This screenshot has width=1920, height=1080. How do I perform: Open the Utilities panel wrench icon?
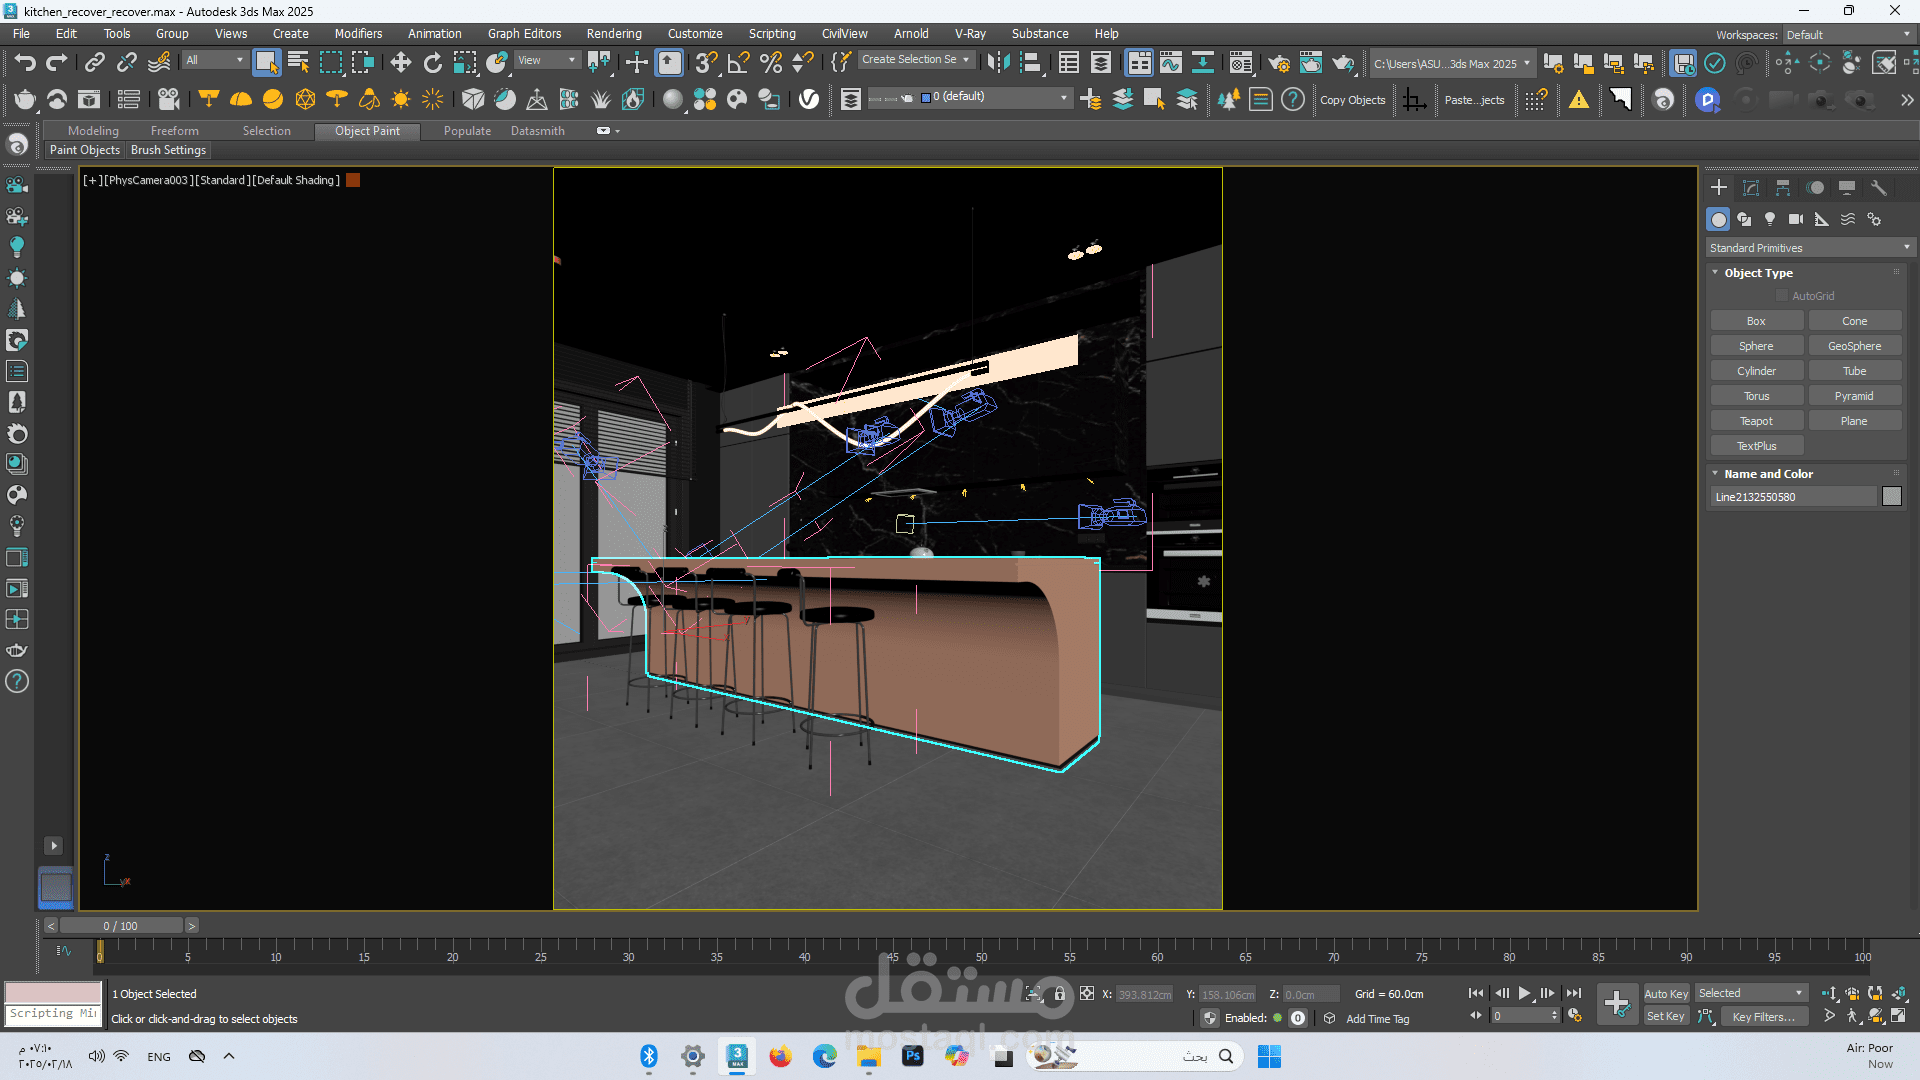1879,188
